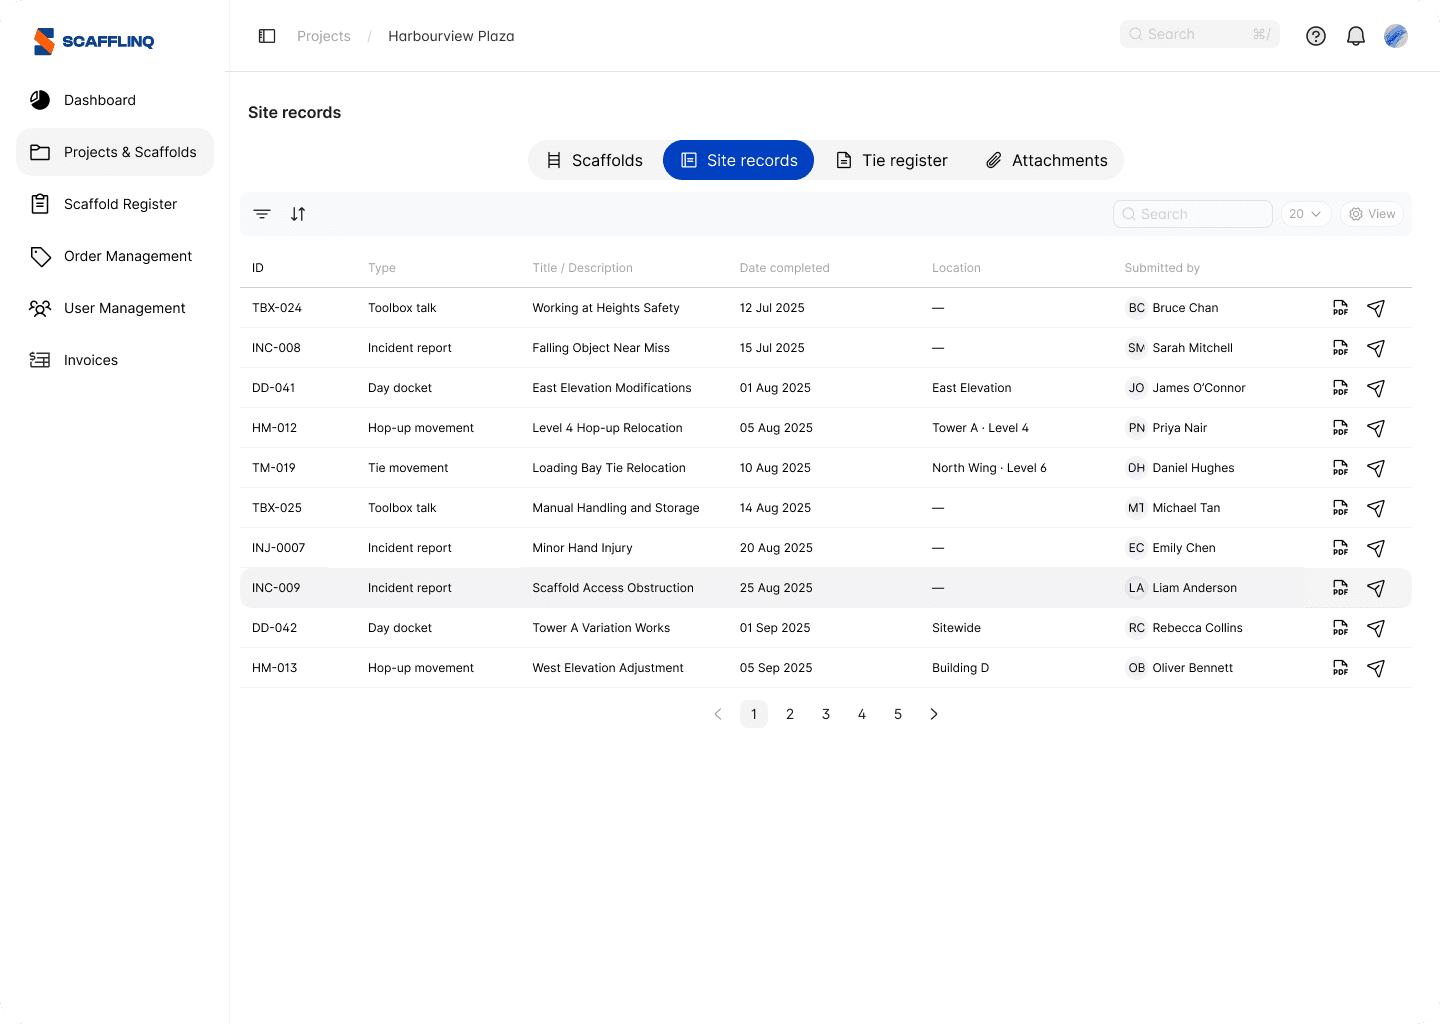Click submitter Priya Nair
Screen dimensions: 1440x1024
coord(1180,428)
